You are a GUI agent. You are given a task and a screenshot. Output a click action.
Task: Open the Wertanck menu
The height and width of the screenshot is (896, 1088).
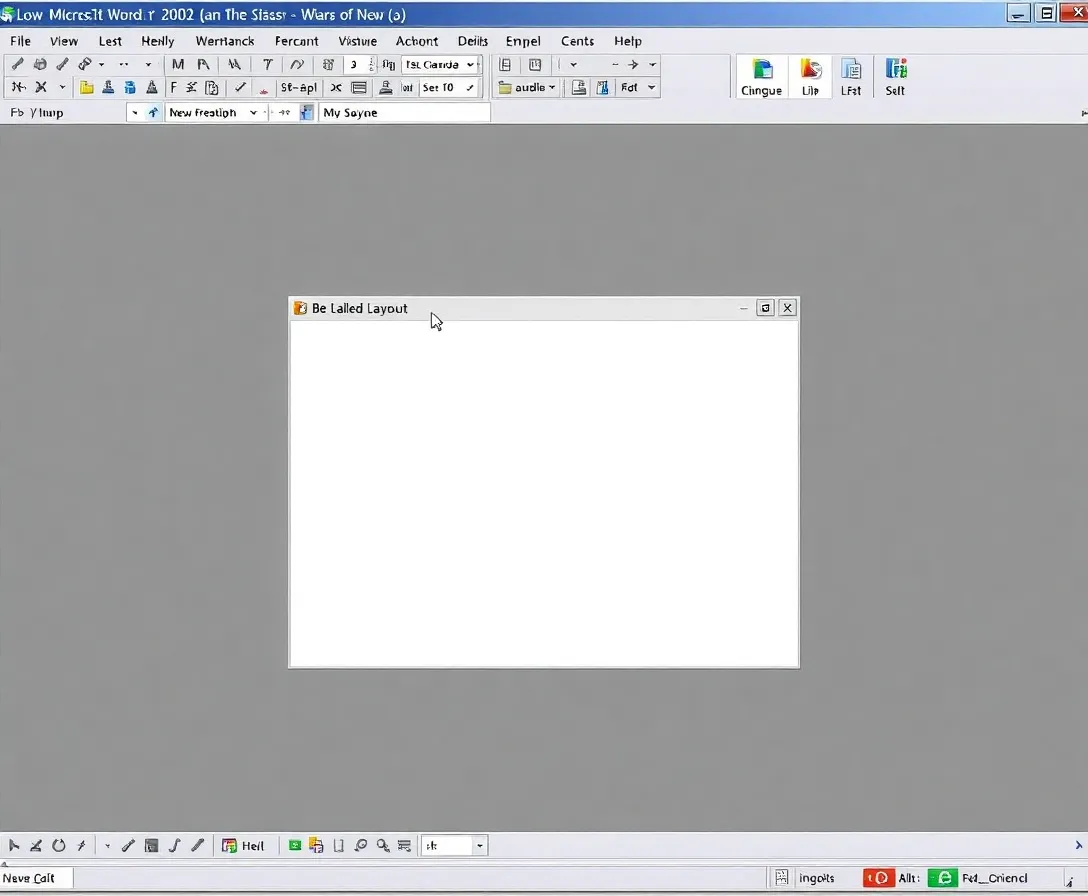(225, 41)
